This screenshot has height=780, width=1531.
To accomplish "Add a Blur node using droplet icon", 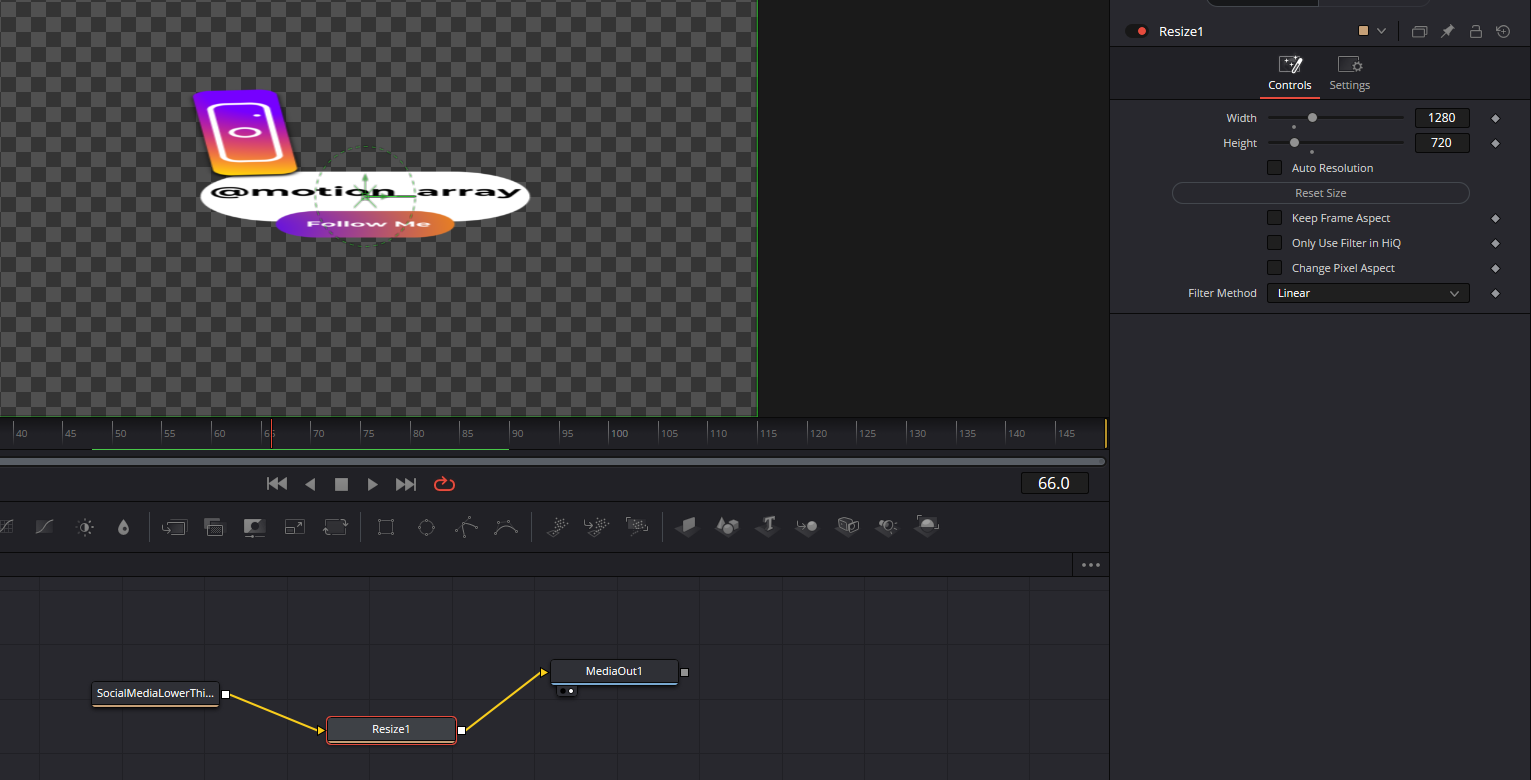I will pyautogui.click(x=123, y=526).
